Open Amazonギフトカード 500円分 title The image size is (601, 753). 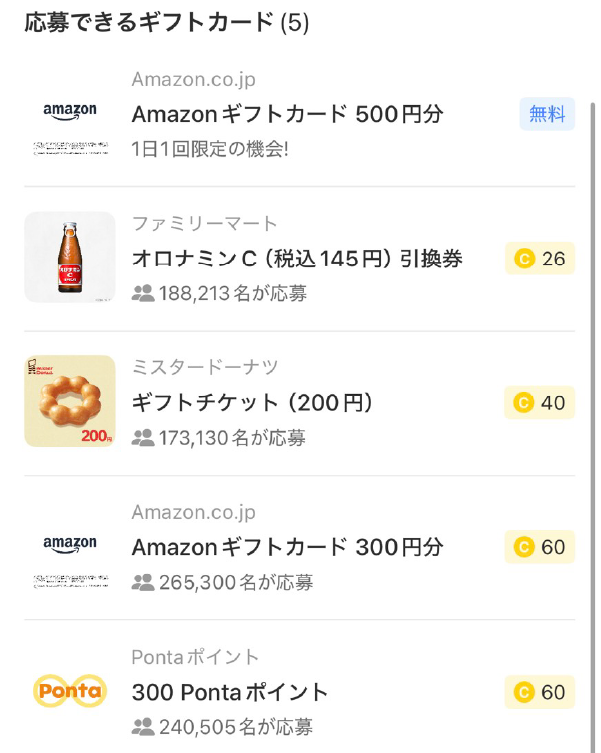click(x=287, y=114)
